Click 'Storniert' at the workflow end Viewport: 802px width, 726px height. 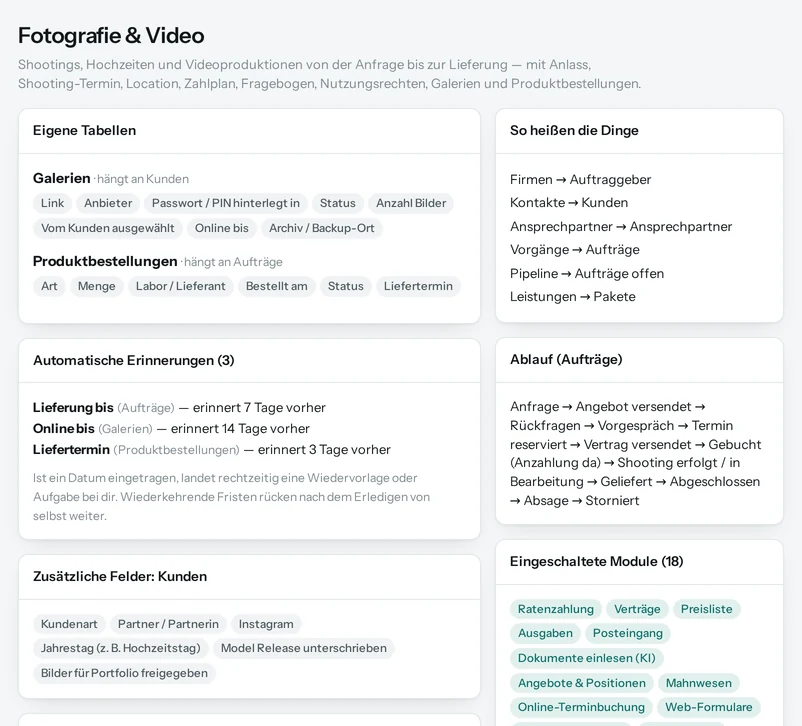tap(612, 501)
